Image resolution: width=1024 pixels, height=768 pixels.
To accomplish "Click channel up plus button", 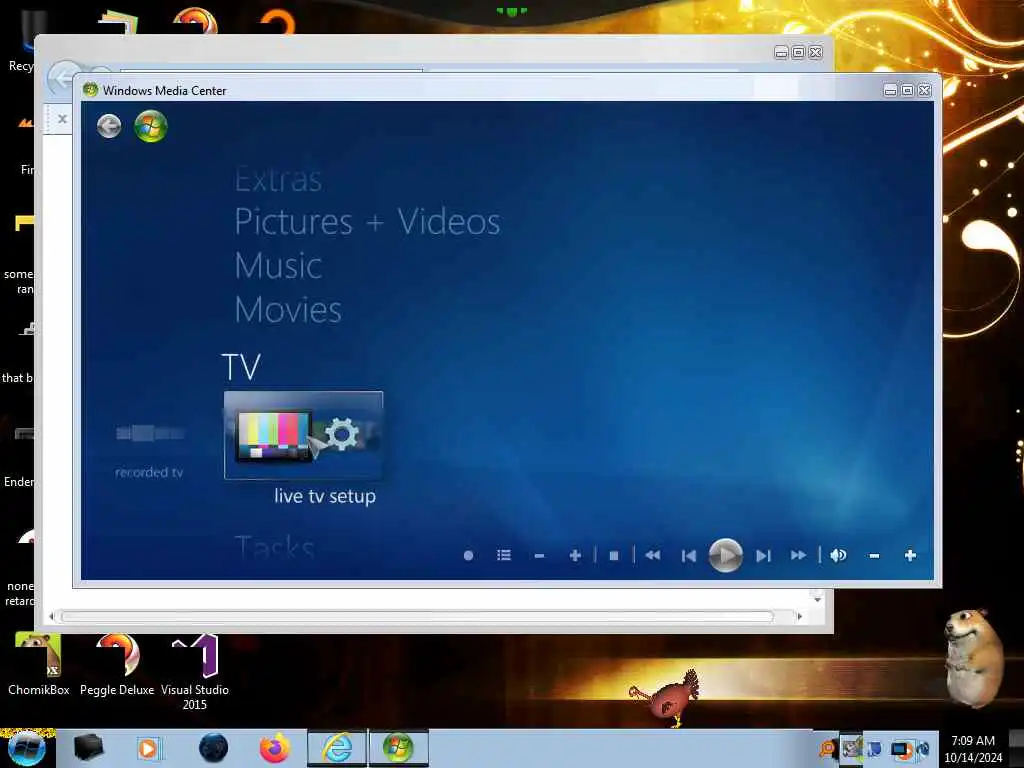I will coord(575,555).
